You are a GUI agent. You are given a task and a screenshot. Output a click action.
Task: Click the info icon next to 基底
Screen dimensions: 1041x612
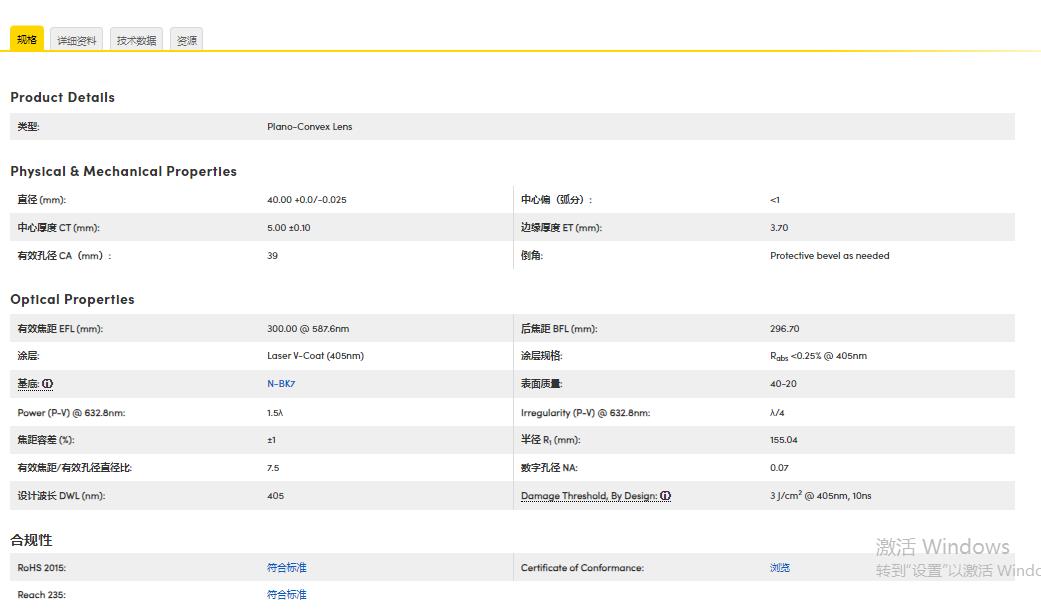click(48, 383)
